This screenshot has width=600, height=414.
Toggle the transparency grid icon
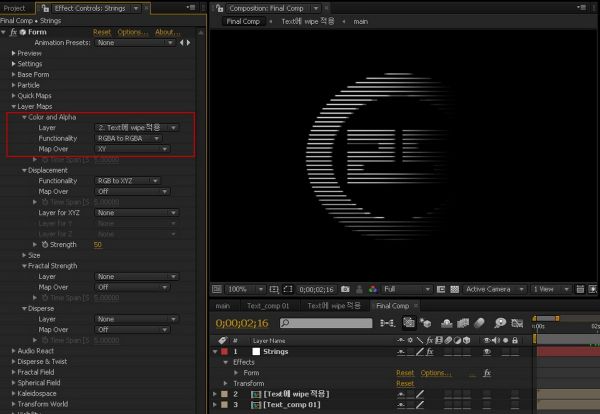(x=455, y=289)
